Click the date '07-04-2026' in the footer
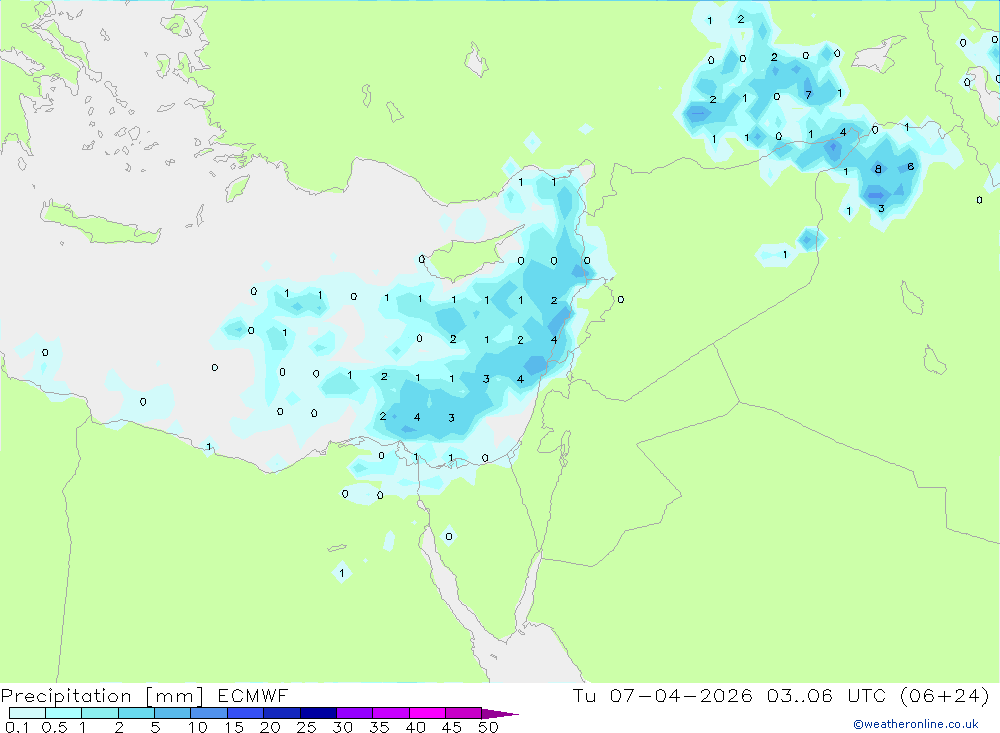The image size is (1000, 733). [x=681, y=696]
